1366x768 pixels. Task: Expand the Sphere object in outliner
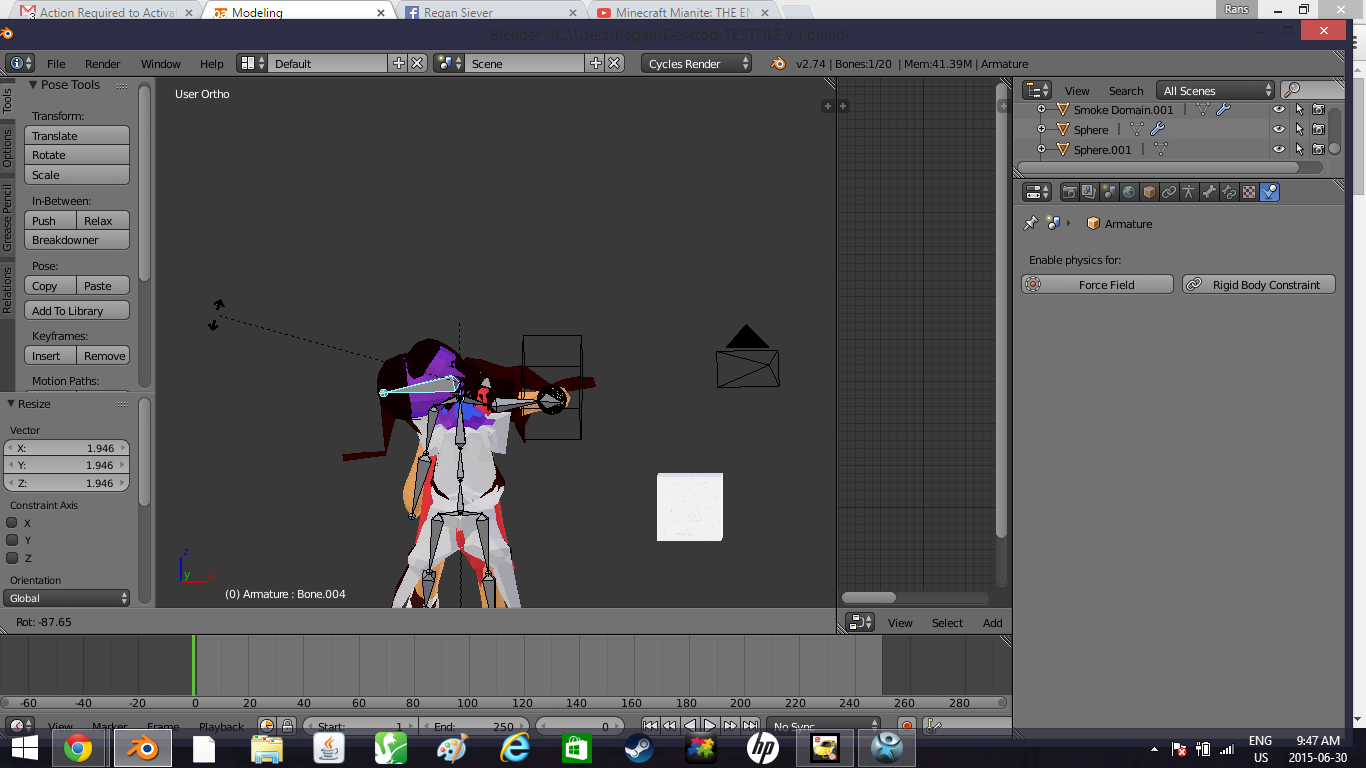[1041, 129]
